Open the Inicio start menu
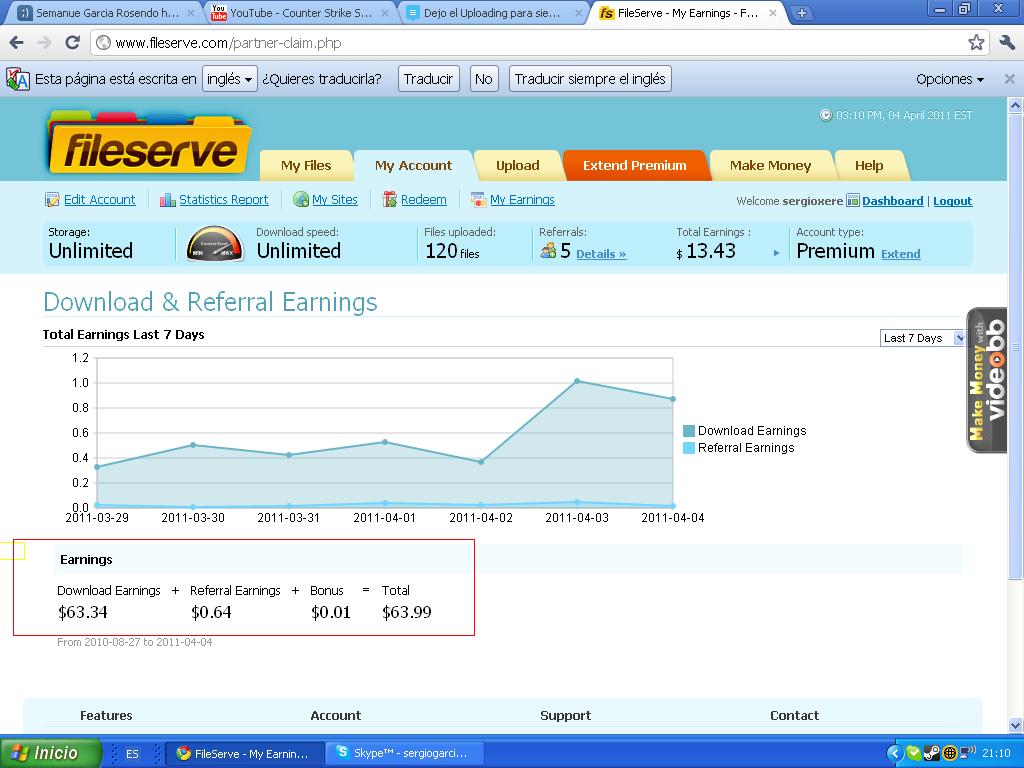 click(50, 753)
